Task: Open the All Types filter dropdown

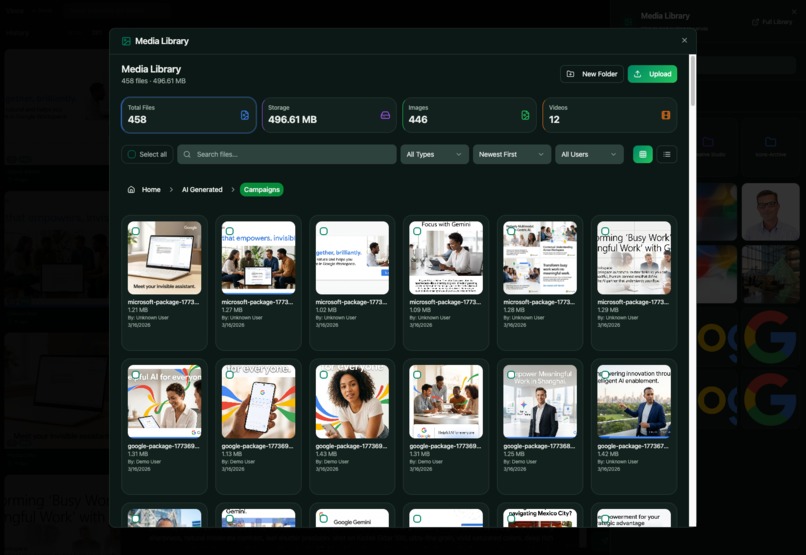Action: pyautogui.click(x=434, y=154)
